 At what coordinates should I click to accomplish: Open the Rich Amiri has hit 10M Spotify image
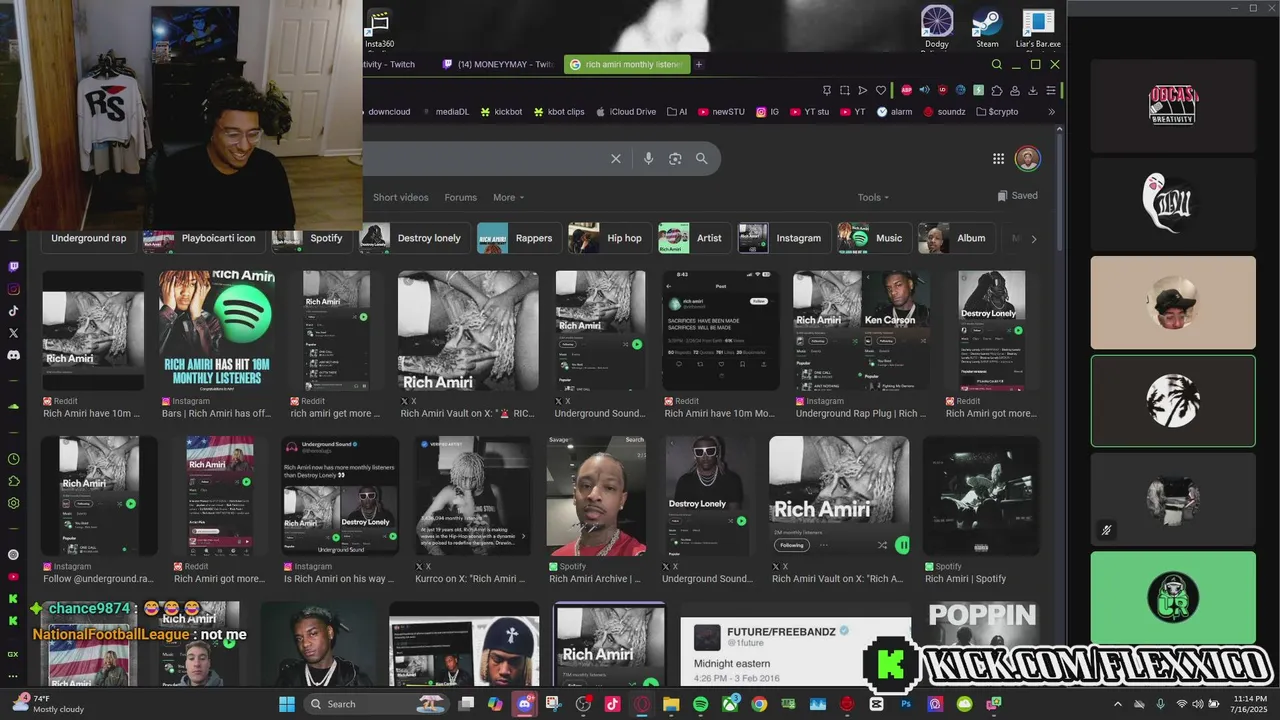pyautogui.click(x=217, y=330)
